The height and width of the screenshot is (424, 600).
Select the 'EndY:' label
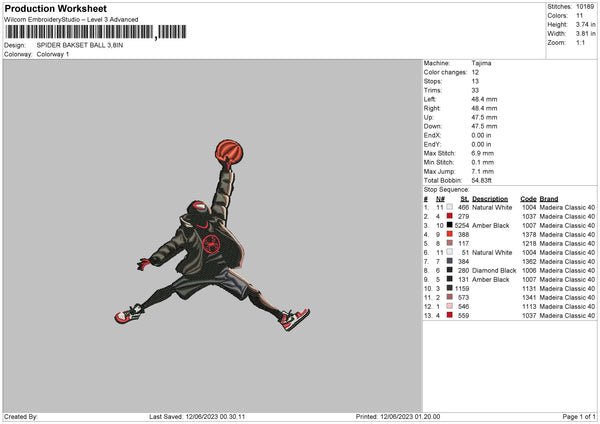point(432,144)
